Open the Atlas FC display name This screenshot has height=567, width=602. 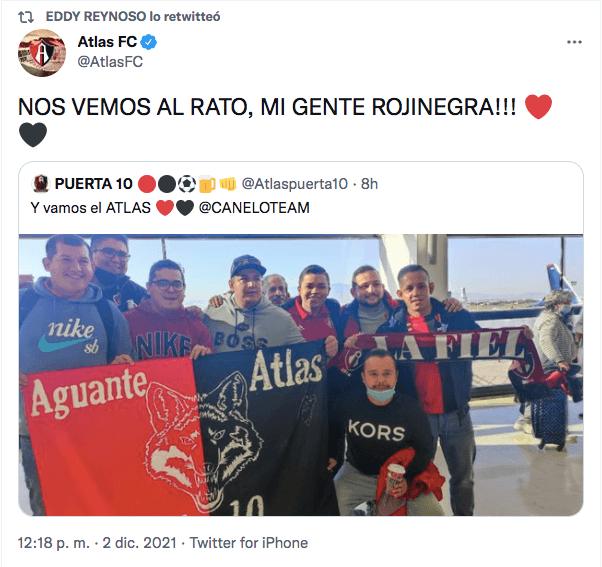pyautogui.click(x=107, y=42)
